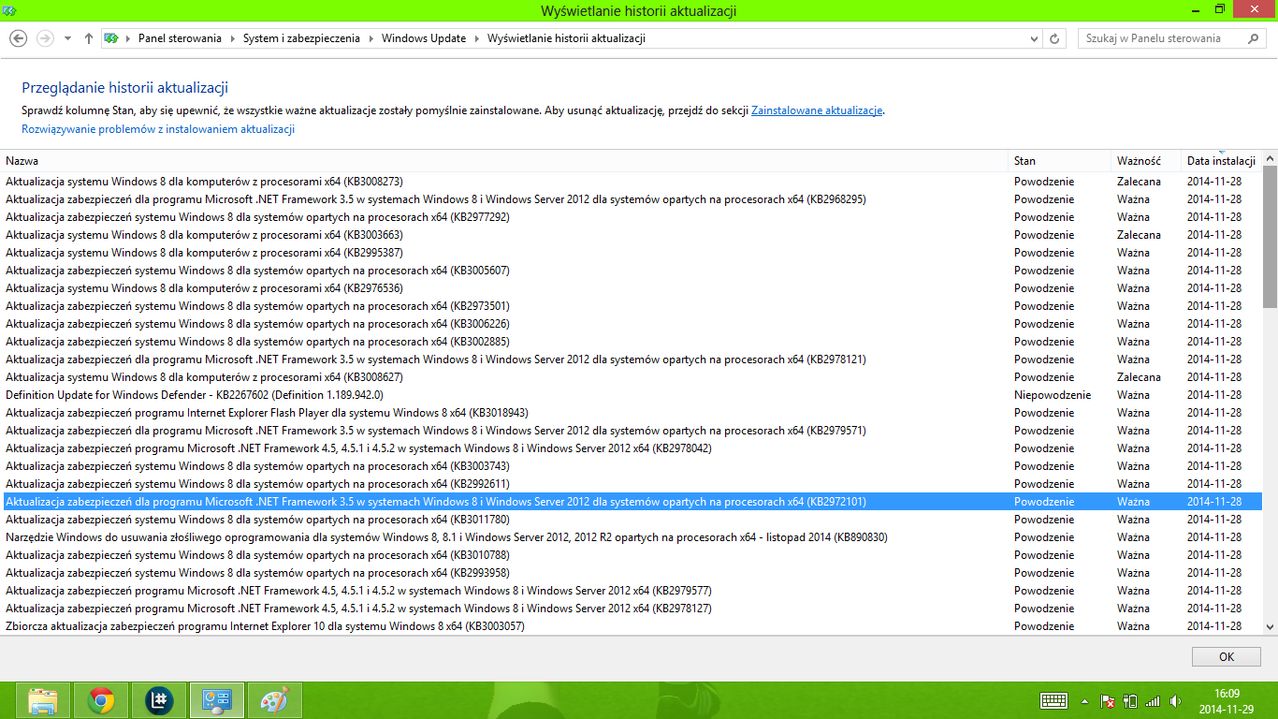Show hidden system tray icons
Viewport: 1278px width, 719px height.
[1085, 701]
